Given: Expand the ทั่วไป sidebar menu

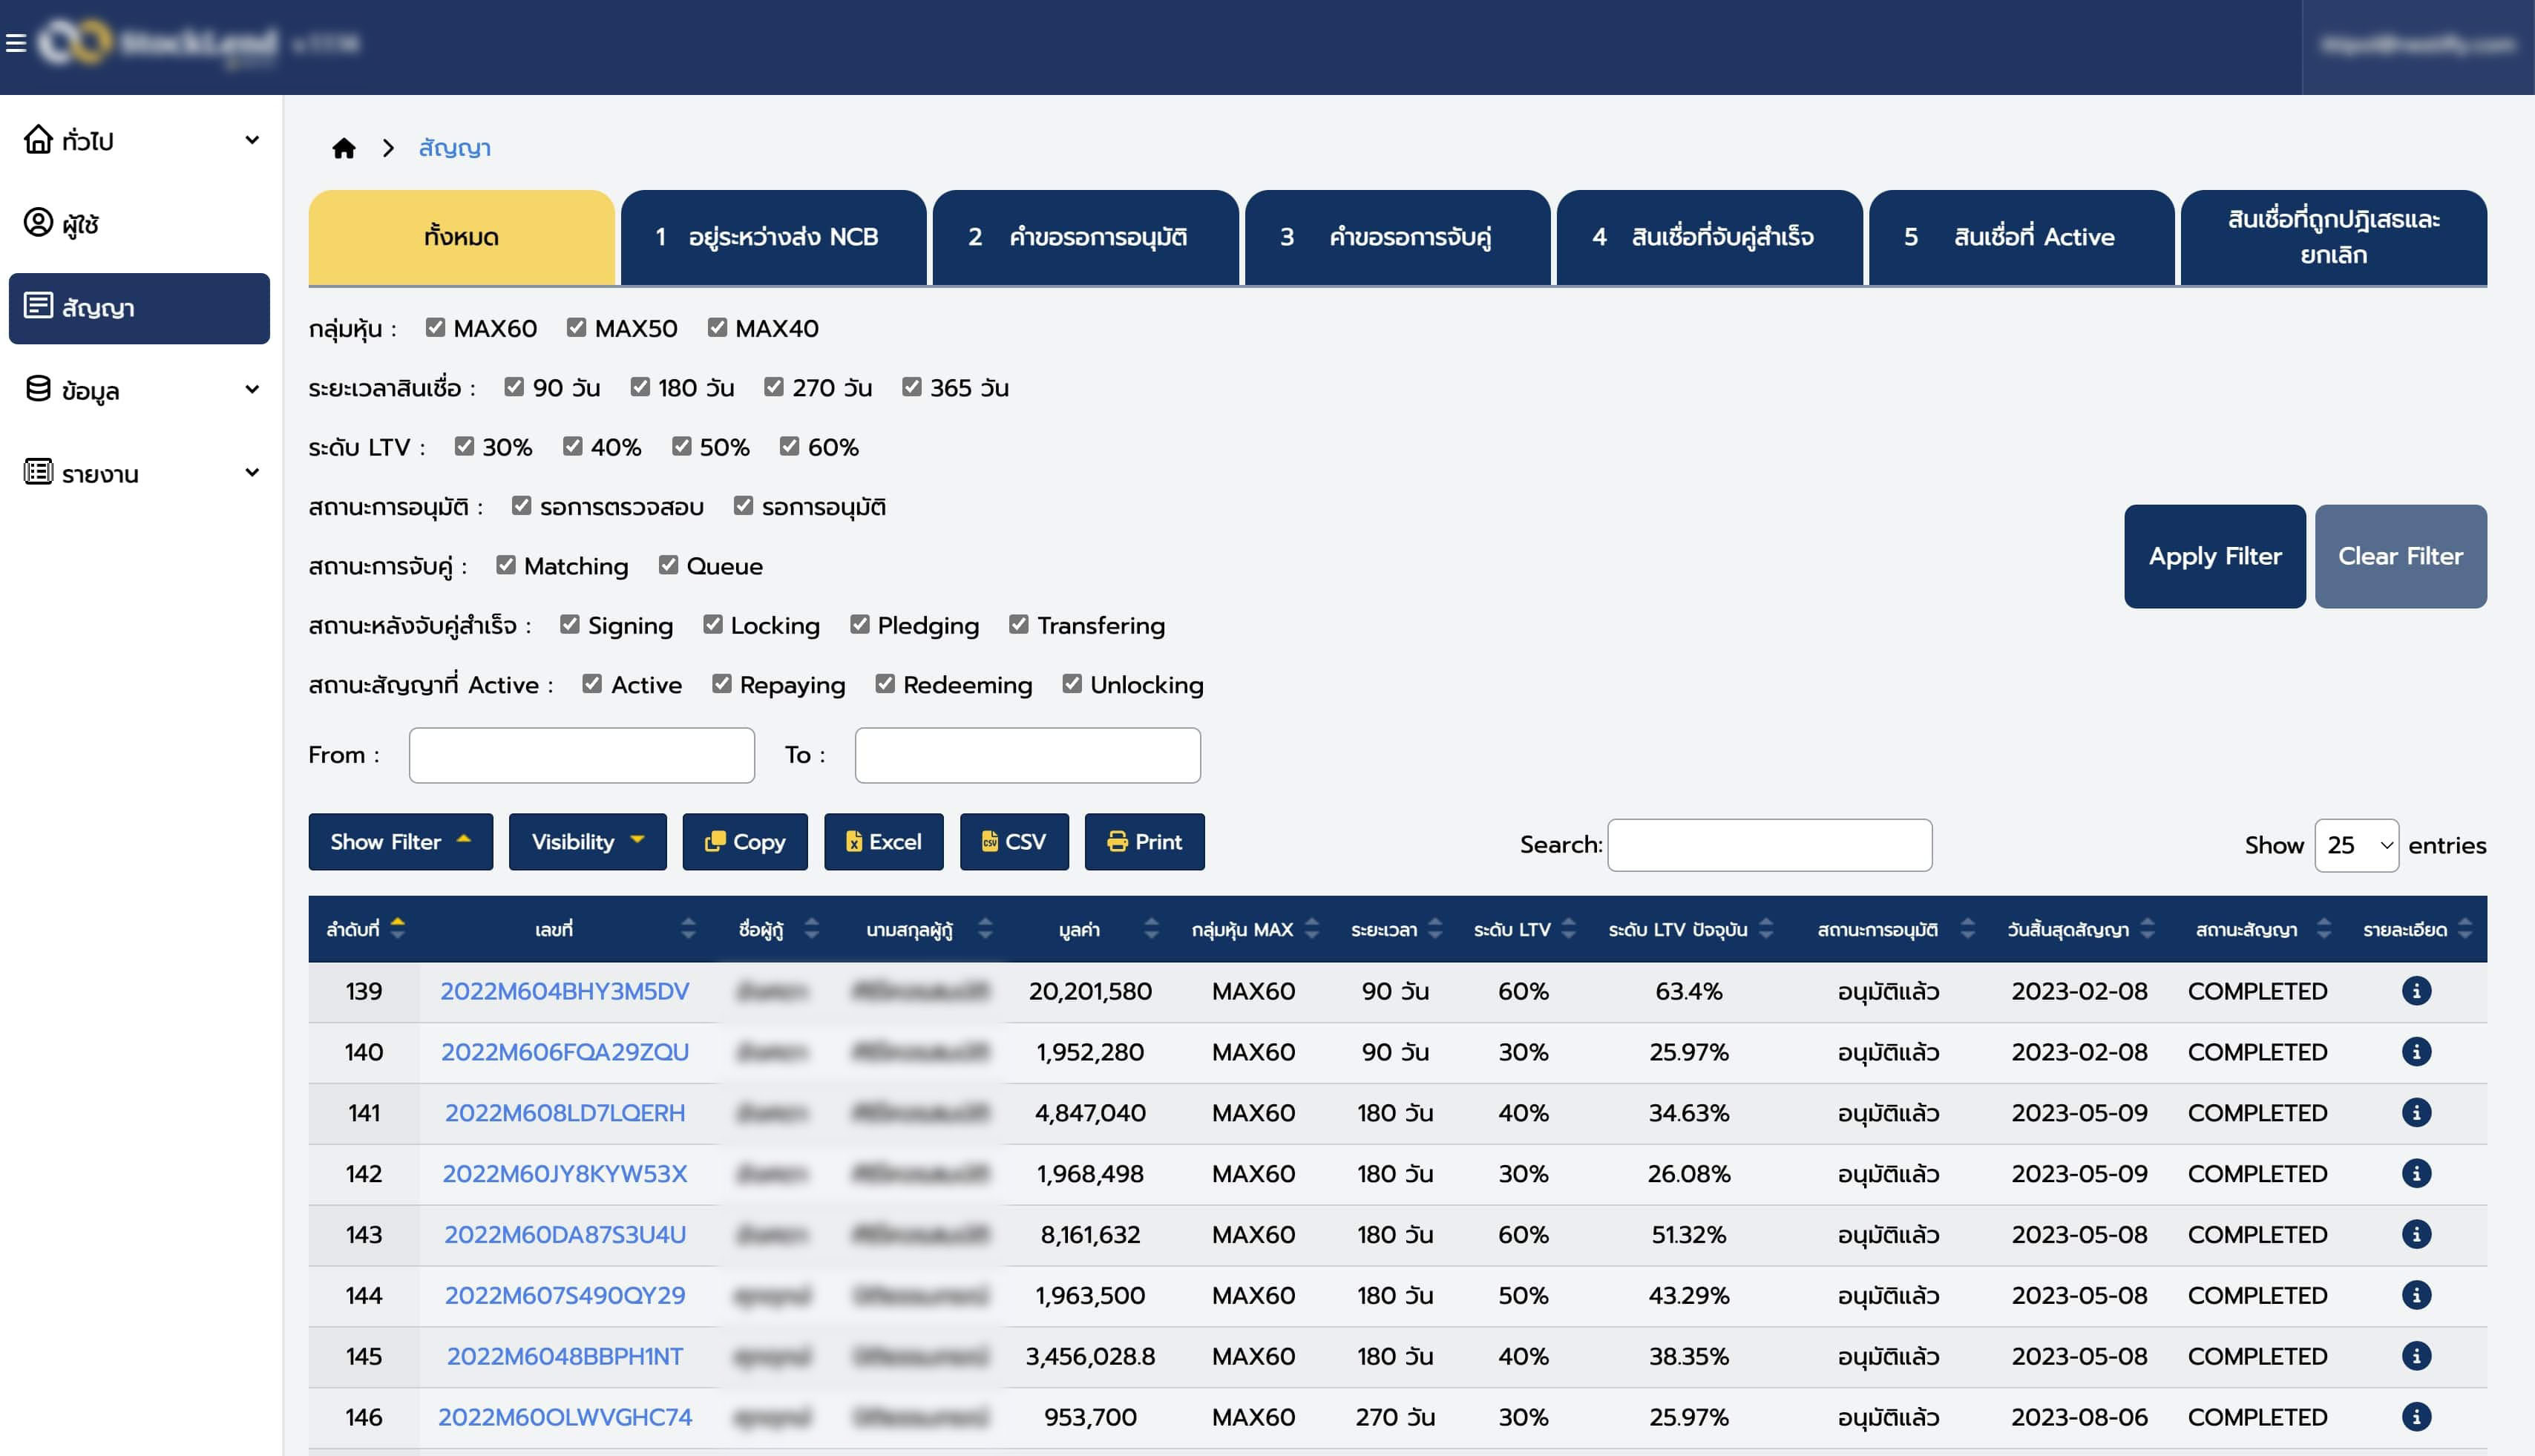Looking at the screenshot, I should pos(139,140).
